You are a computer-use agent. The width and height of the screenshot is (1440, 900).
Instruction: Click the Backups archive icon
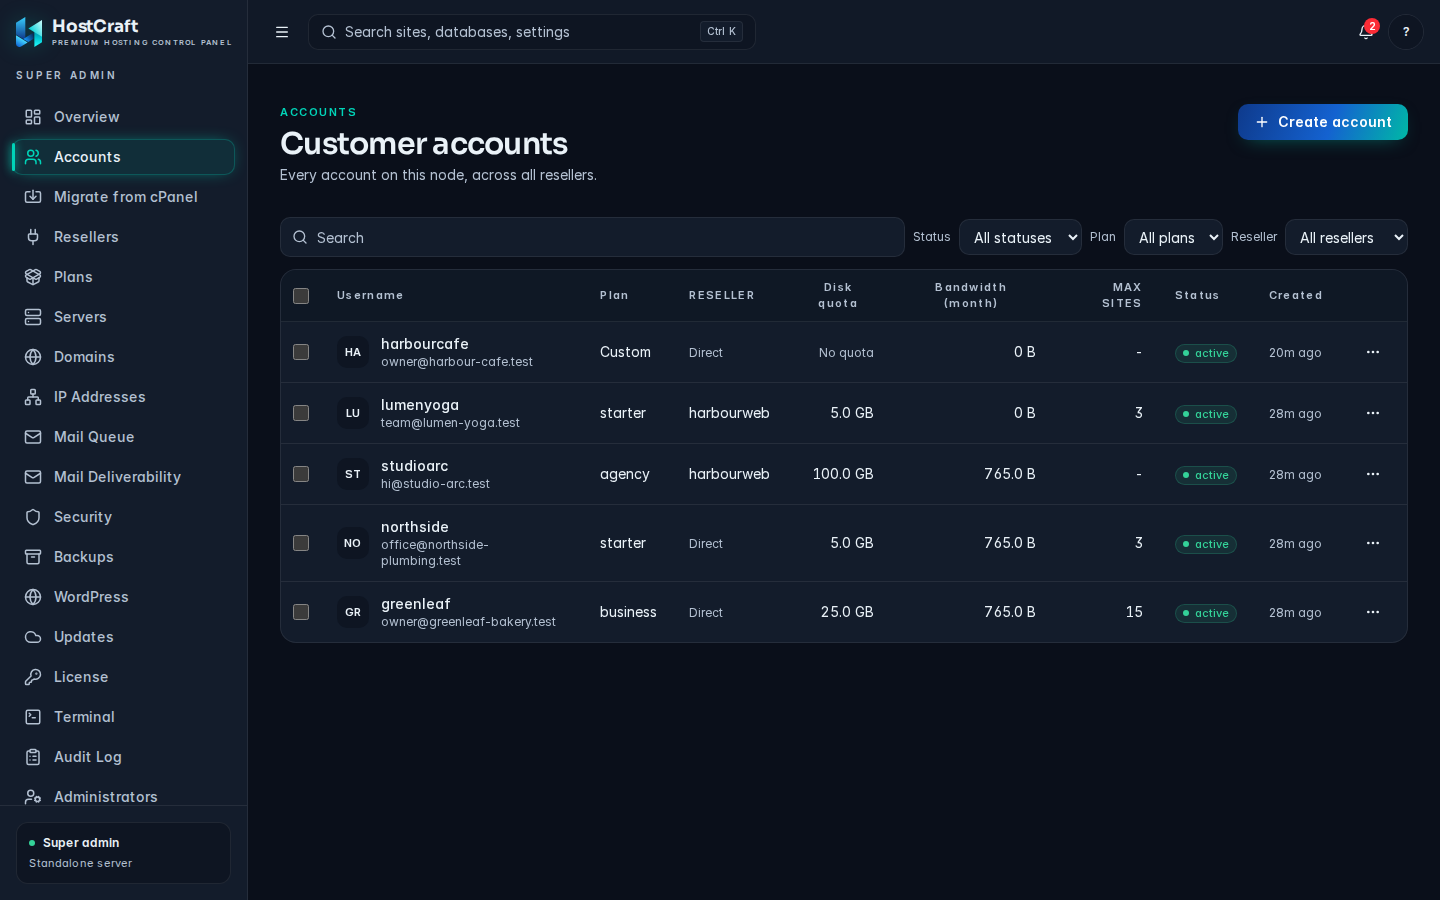pyautogui.click(x=33, y=557)
